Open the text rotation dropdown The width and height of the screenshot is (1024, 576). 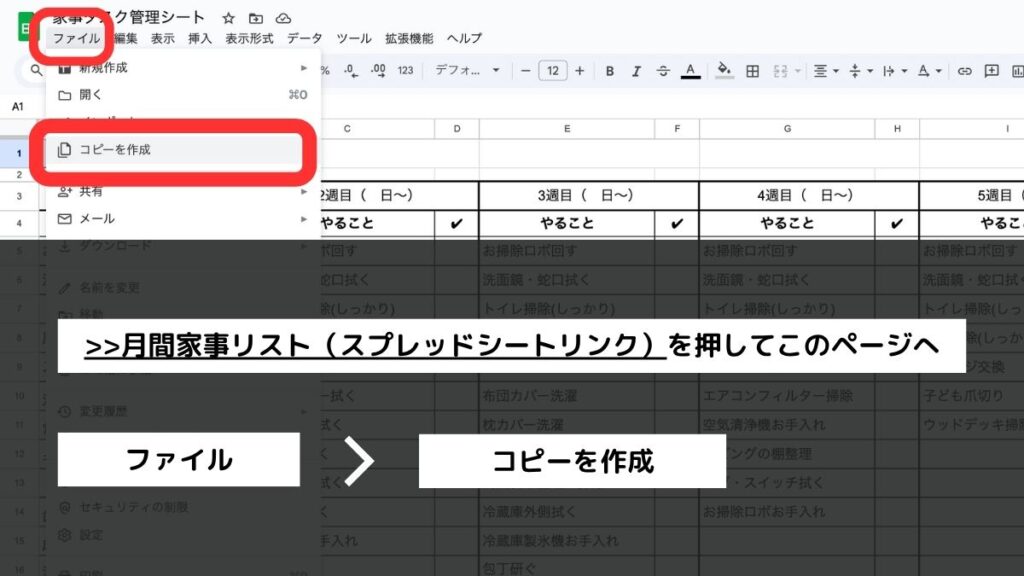[x=929, y=71]
